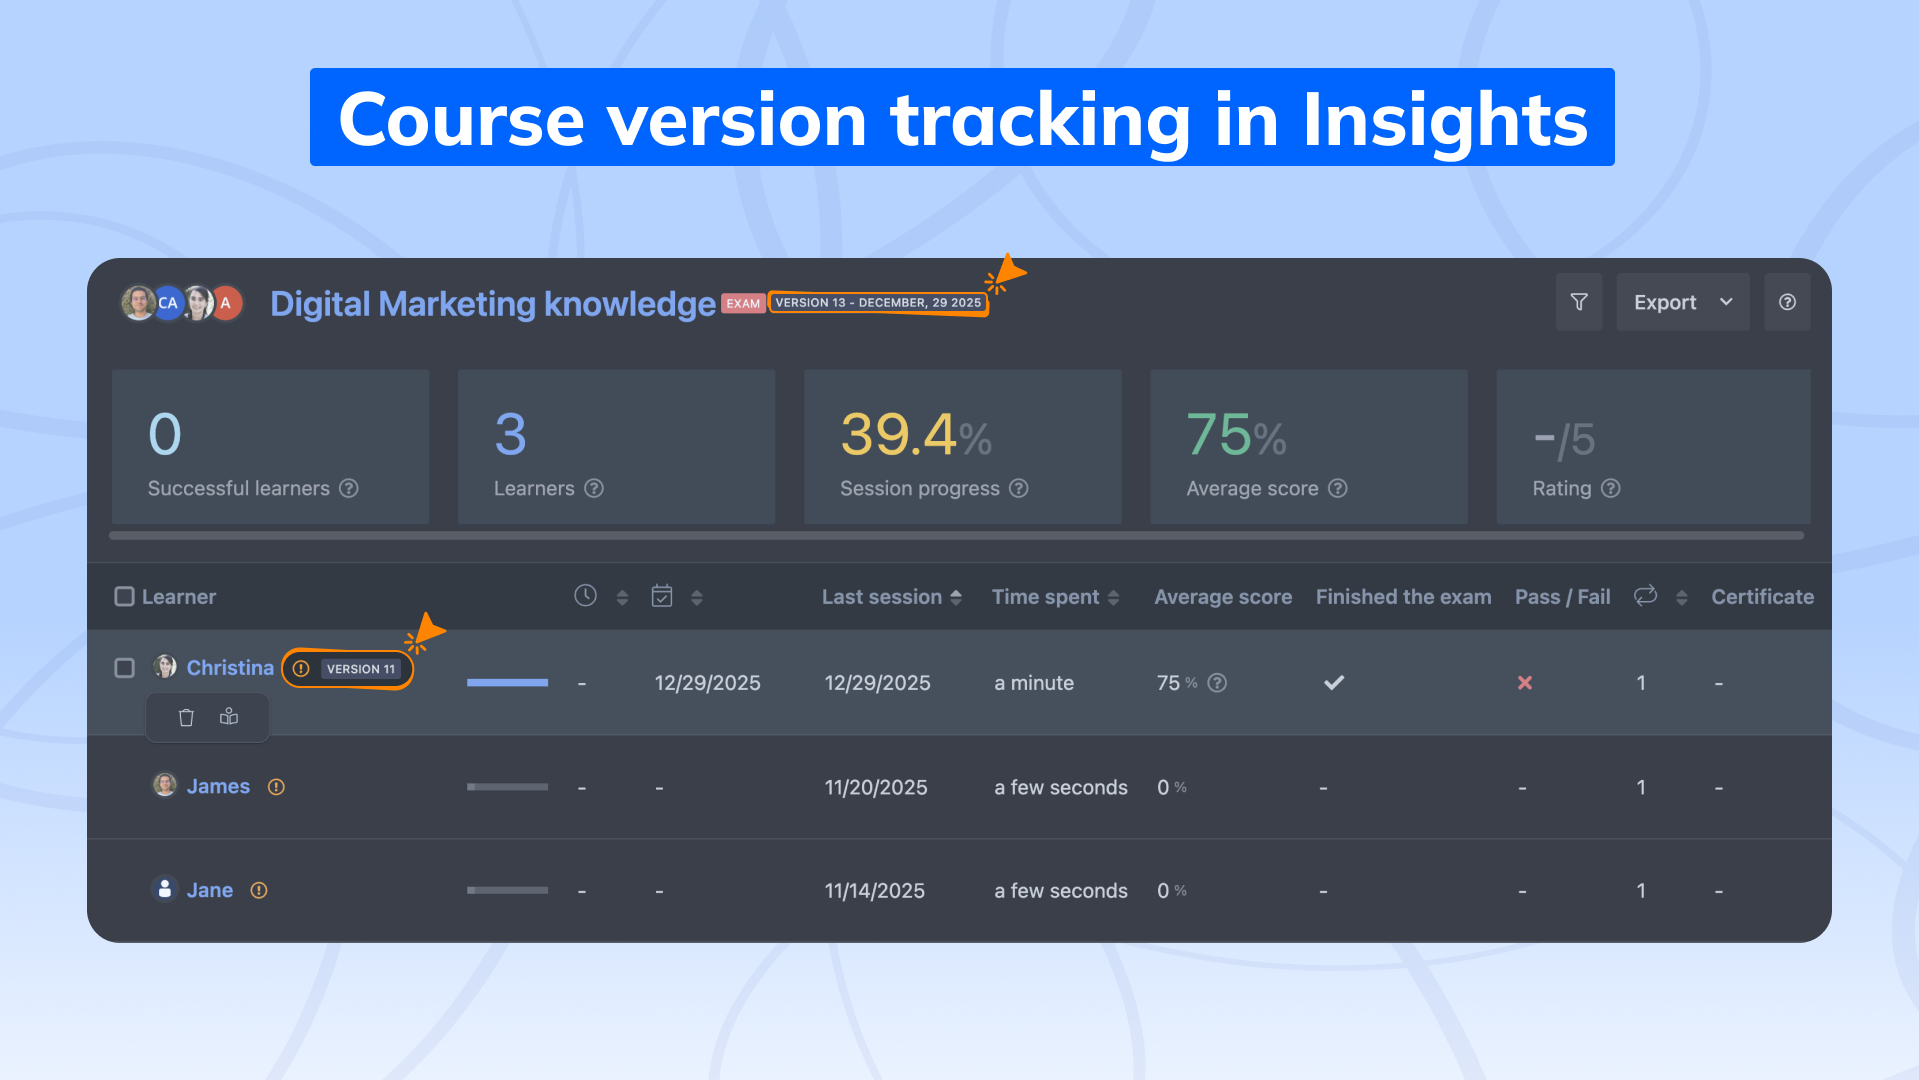Image resolution: width=1919 pixels, height=1080 pixels.
Task: Expand the Export dropdown
Action: [x=1683, y=302]
